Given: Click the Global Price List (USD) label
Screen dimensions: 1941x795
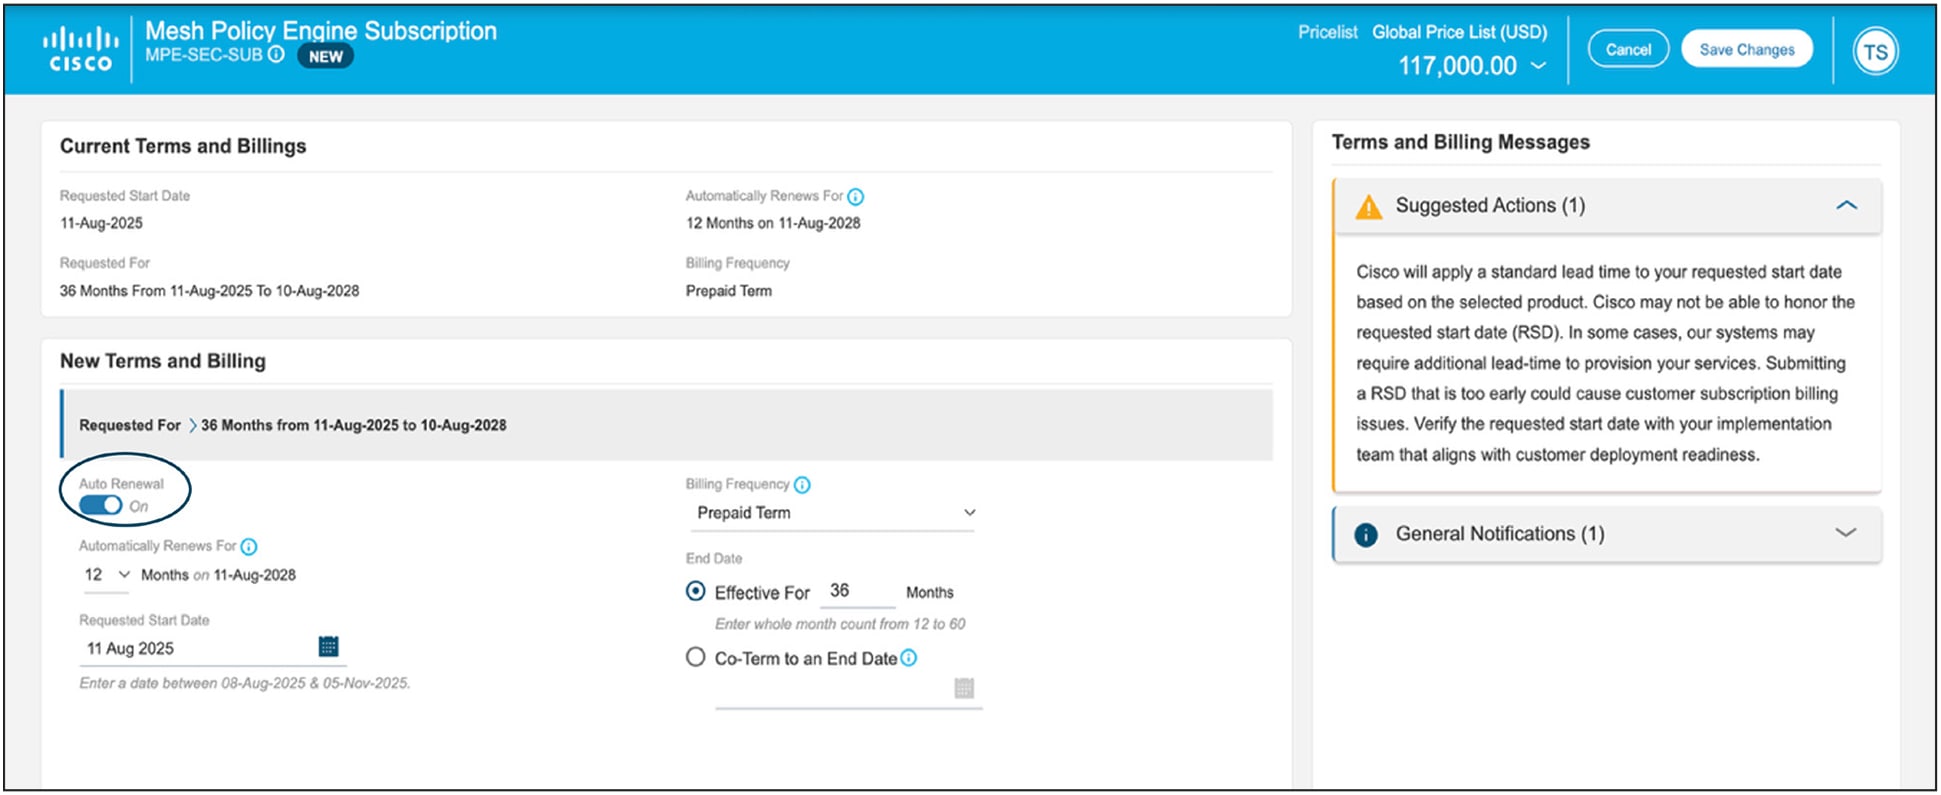Looking at the screenshot, I should pyautogui.click(x=1459, y=32).
